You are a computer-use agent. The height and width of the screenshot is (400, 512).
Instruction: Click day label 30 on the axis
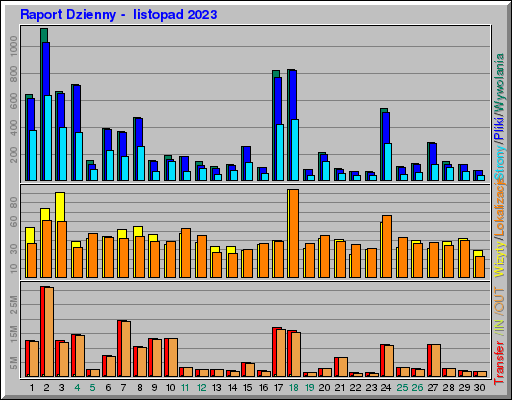(479, 388)
